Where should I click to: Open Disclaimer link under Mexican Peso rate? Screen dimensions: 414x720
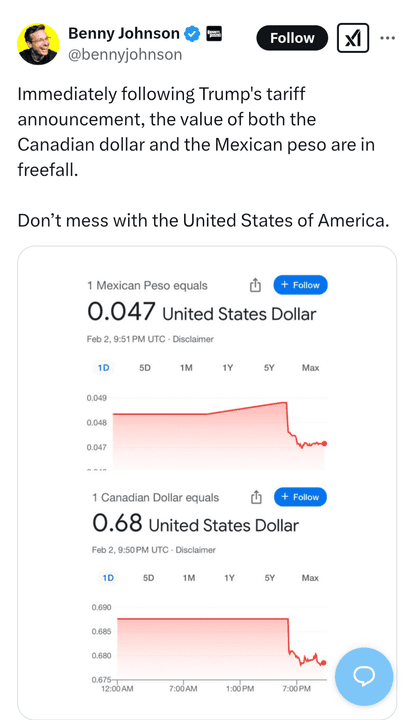pyautogui.click(x=193, y=339)
